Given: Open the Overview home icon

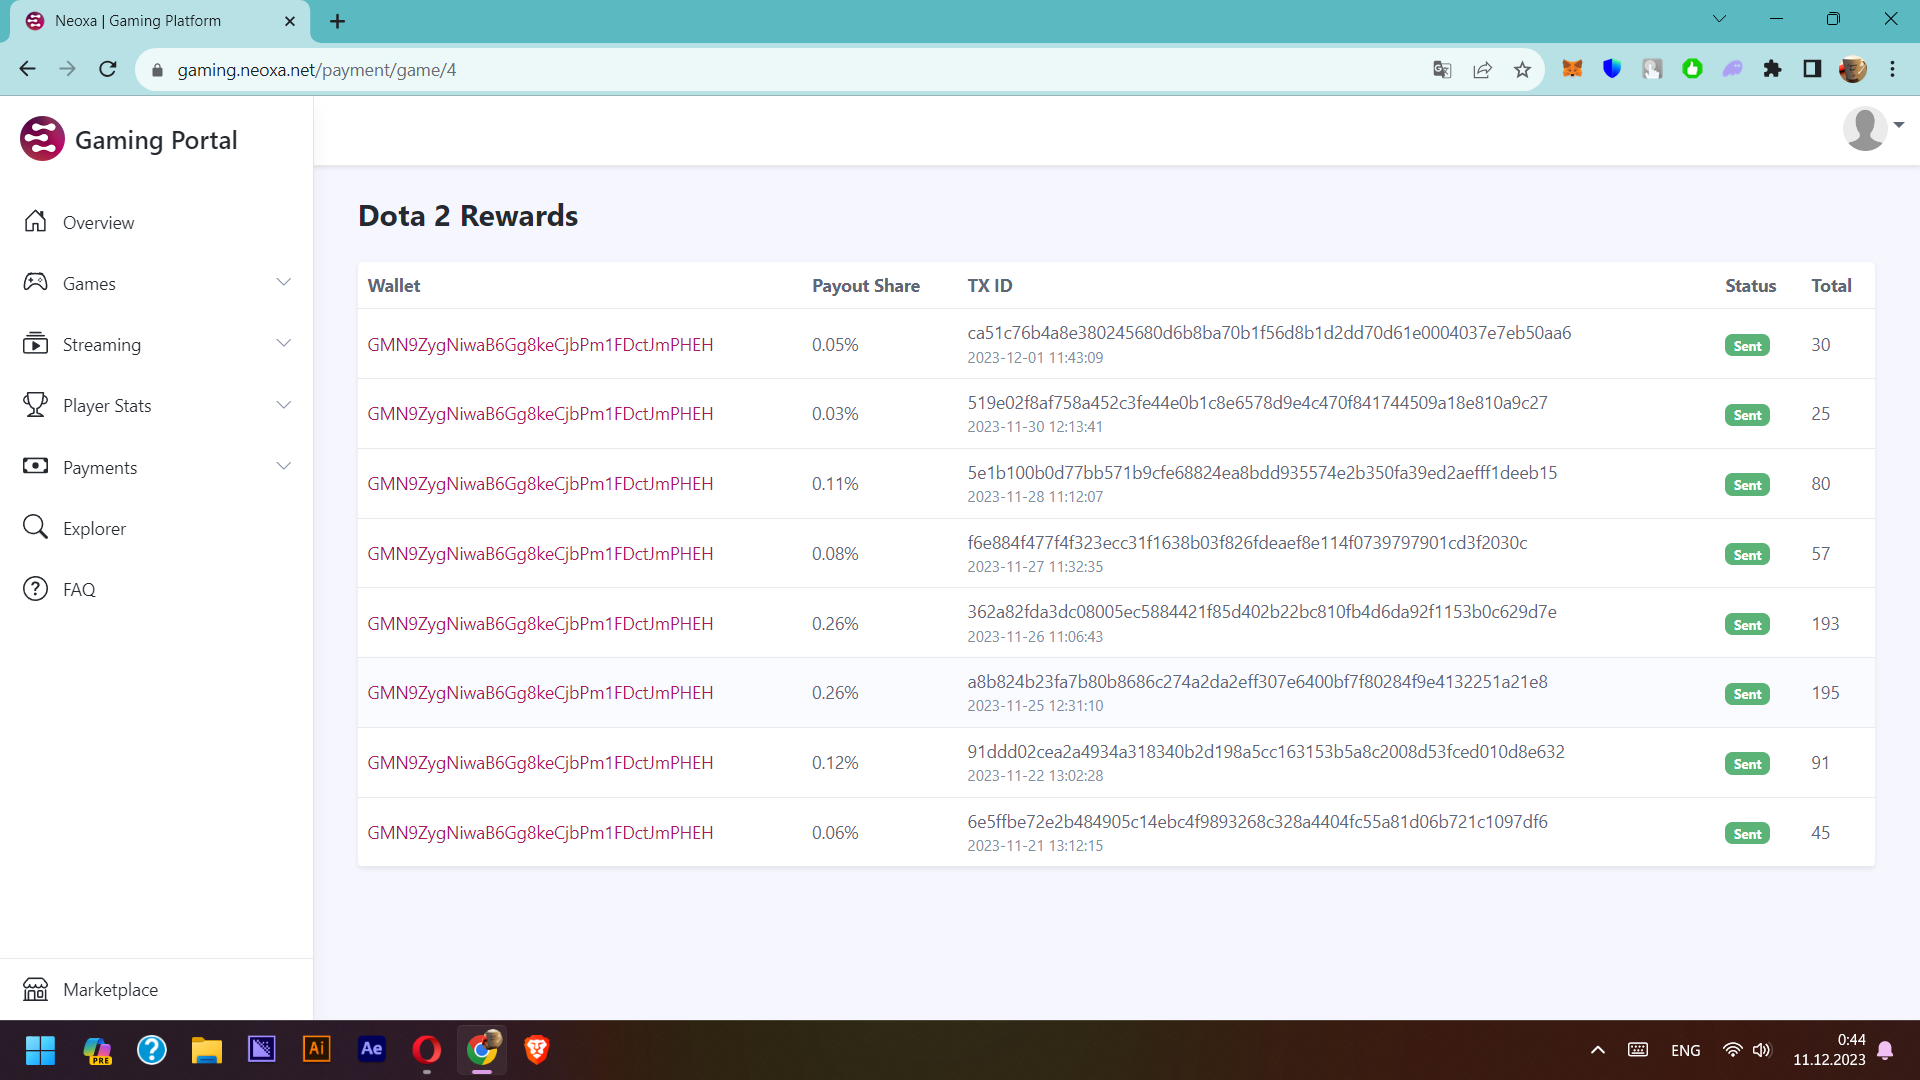Looking at the screenshot, I should click(x=35, y=221).
